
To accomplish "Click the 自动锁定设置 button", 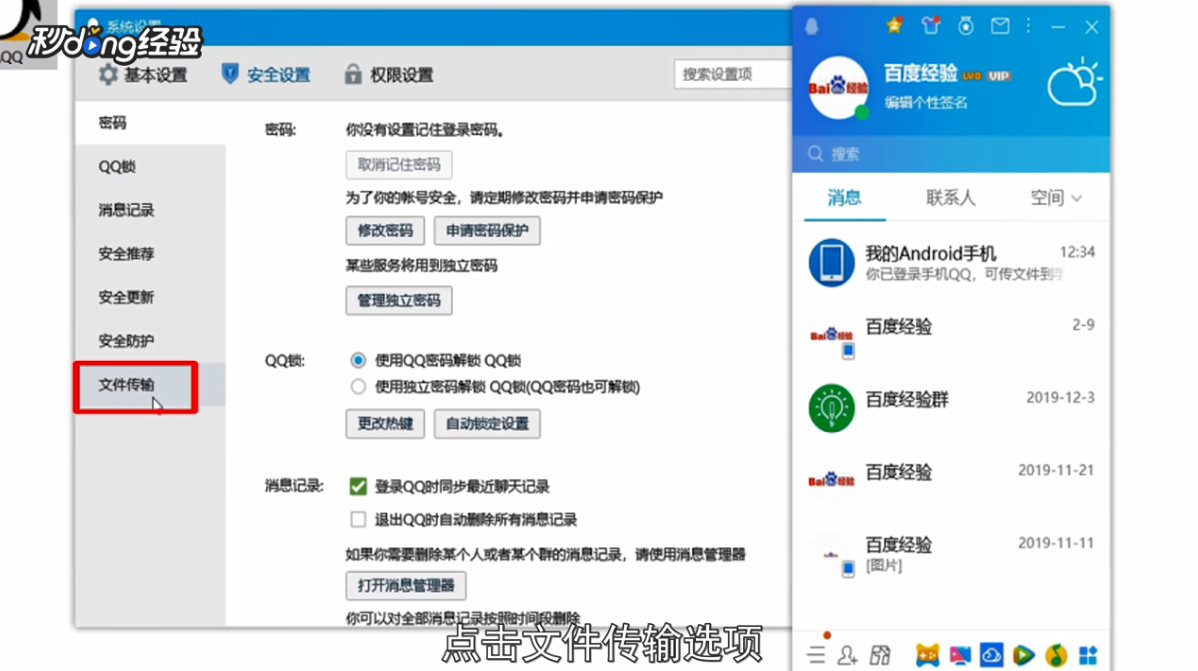I will [x=487, y=423].
